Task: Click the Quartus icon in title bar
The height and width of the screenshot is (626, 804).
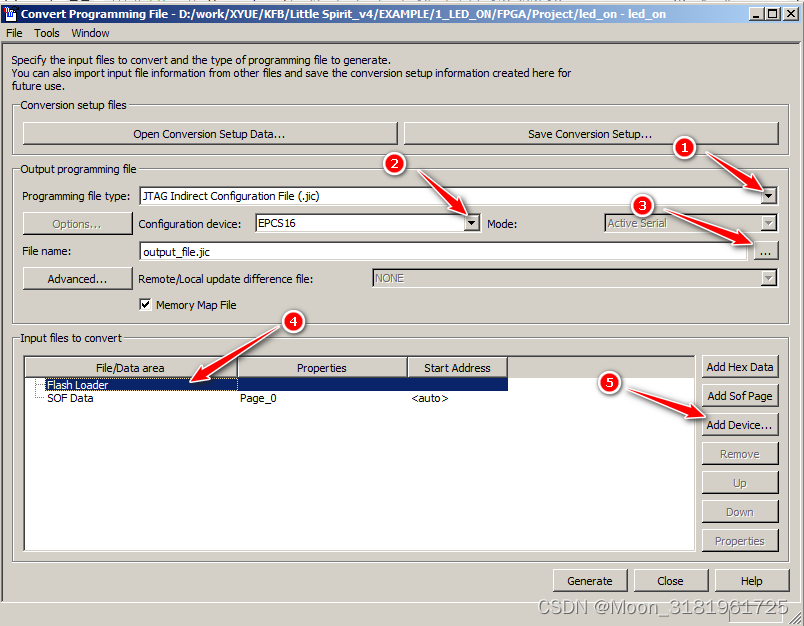Action: tap(10, 14)
